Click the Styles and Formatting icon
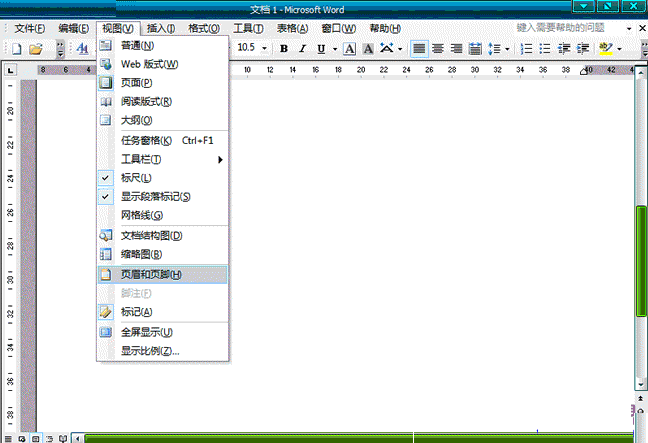 click(x=83, y=49)
